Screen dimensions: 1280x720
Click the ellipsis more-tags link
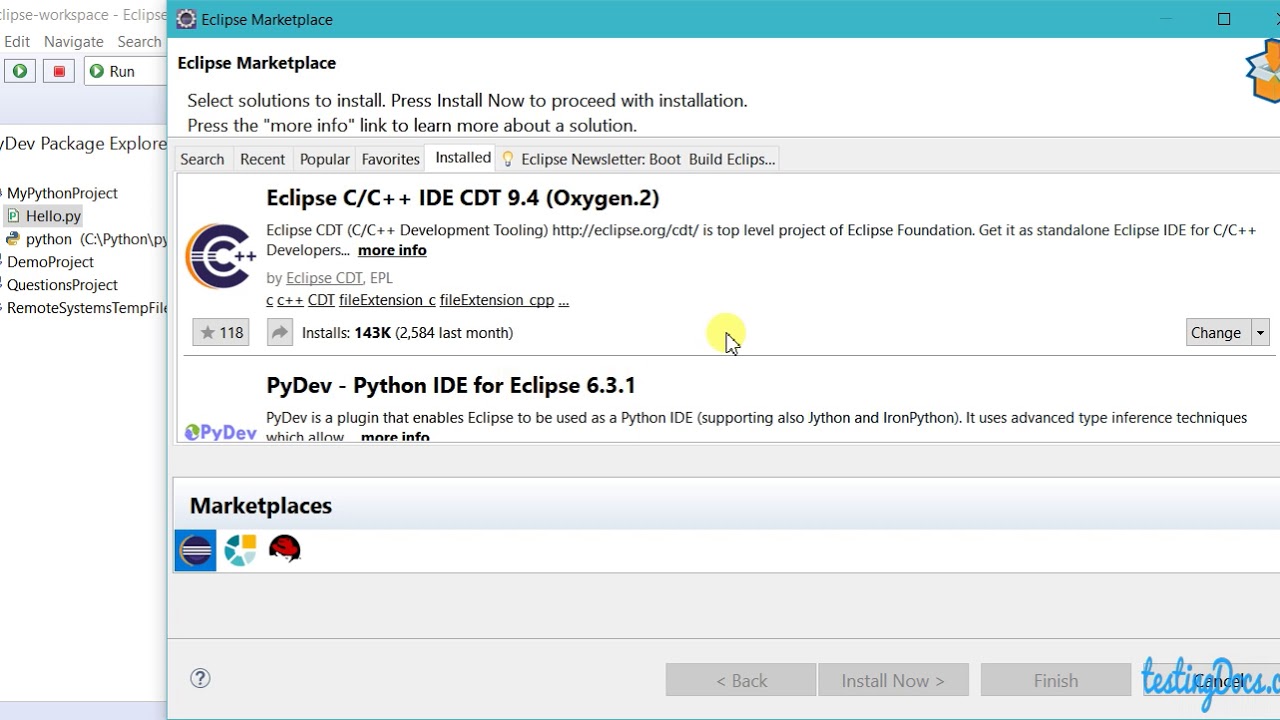[564, 300]
